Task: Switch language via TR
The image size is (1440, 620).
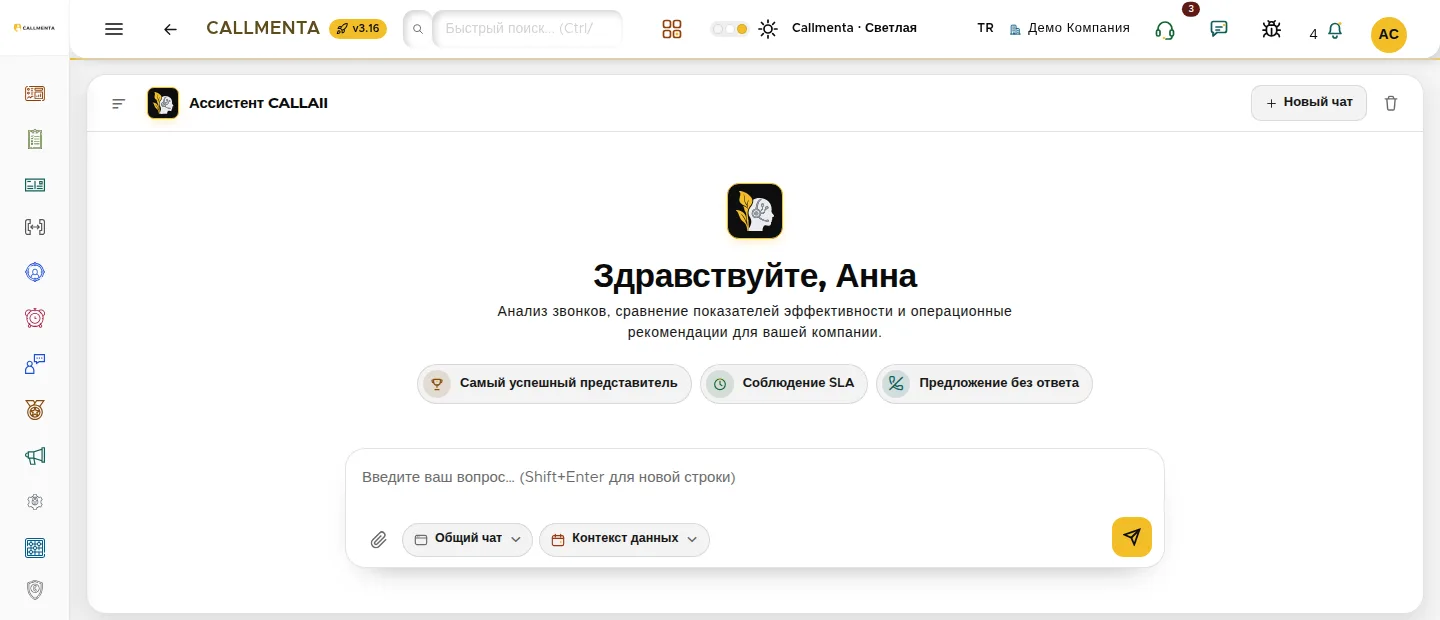Action: (985, 28)
